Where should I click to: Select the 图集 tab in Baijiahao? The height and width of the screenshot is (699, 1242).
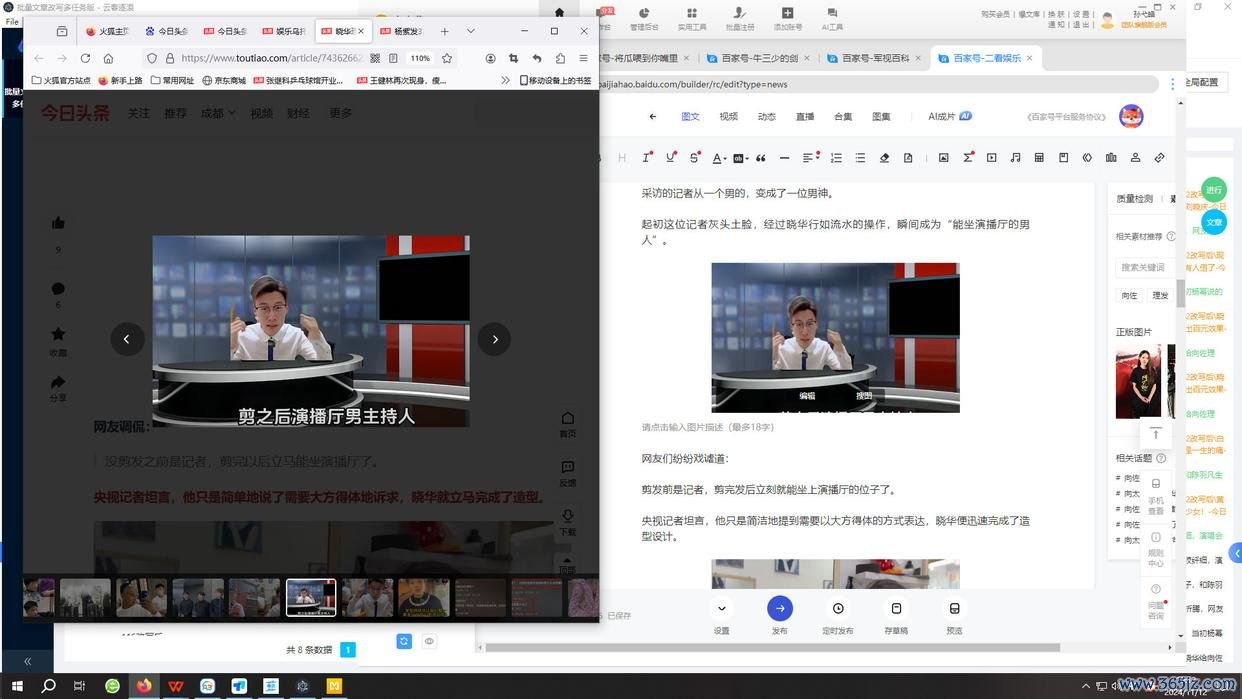click(880, 117)
